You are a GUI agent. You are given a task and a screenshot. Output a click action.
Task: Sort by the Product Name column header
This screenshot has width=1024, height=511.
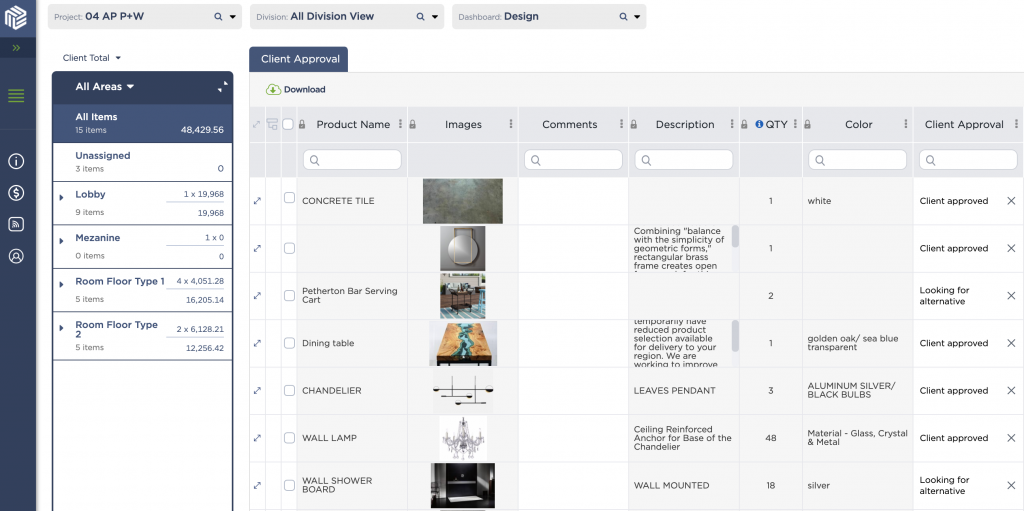(x=353, y=124)
